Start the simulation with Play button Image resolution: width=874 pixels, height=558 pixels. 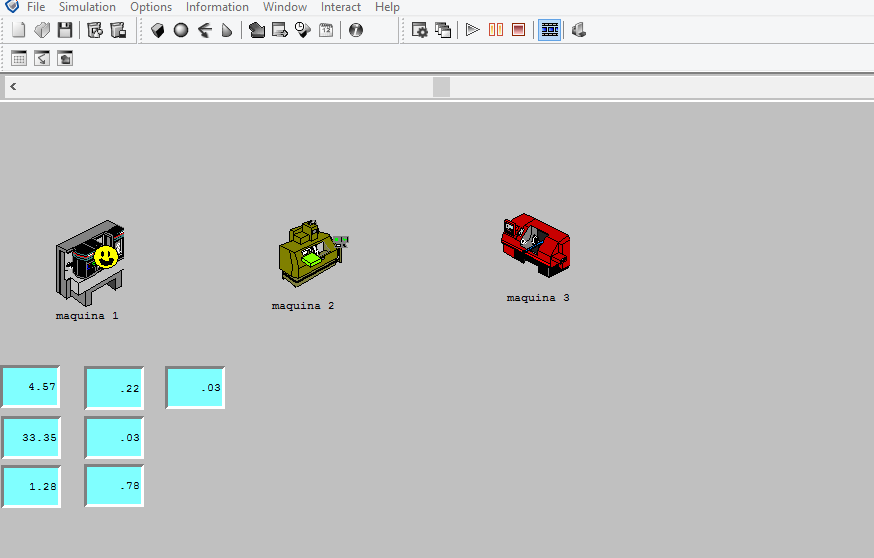click(x=473, y=30)
